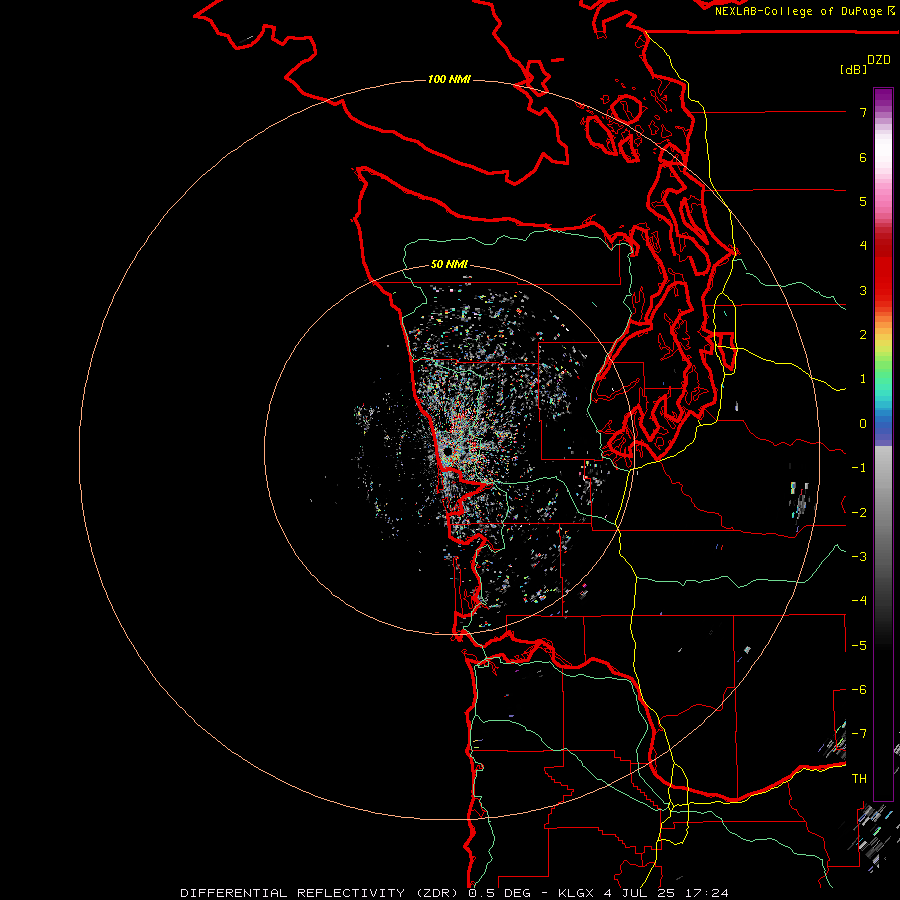This screenshot has height=900, width=900.
Task: Click the 50 NMI range ring label
Action: pyautogui.click(x=449, y=264)
